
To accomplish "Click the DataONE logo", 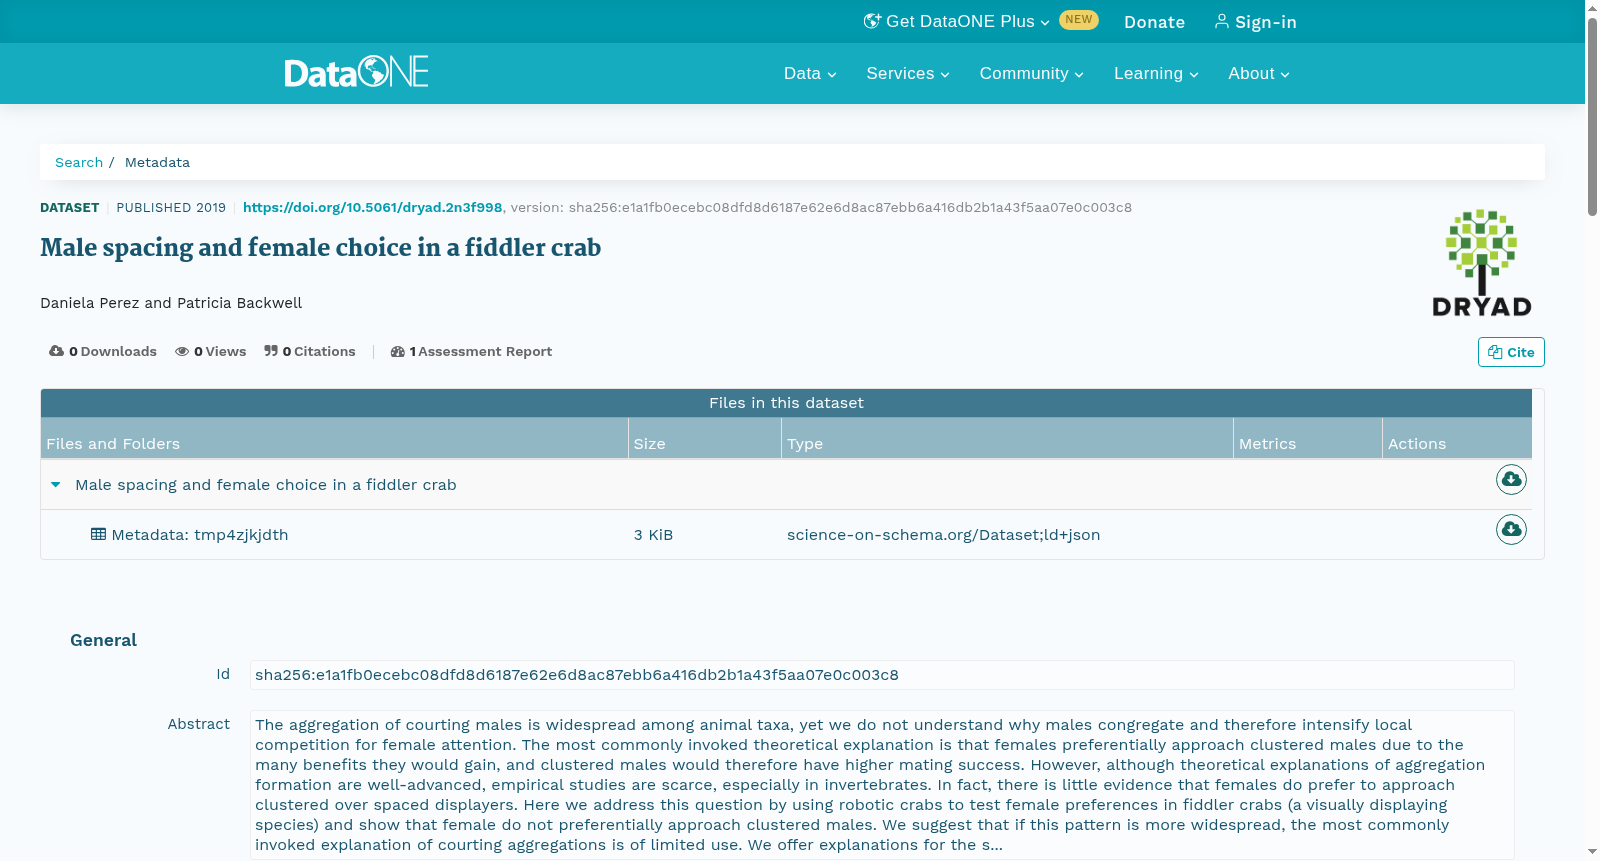I will [x=356, y=72].
